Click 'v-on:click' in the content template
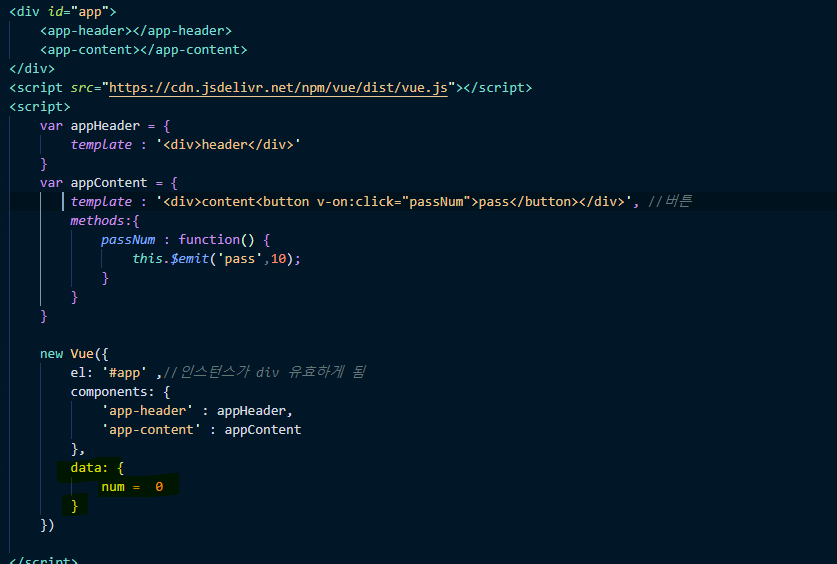The height and width of the screenshot is (564, 837). pyautogui.click(x=355, y=202)
